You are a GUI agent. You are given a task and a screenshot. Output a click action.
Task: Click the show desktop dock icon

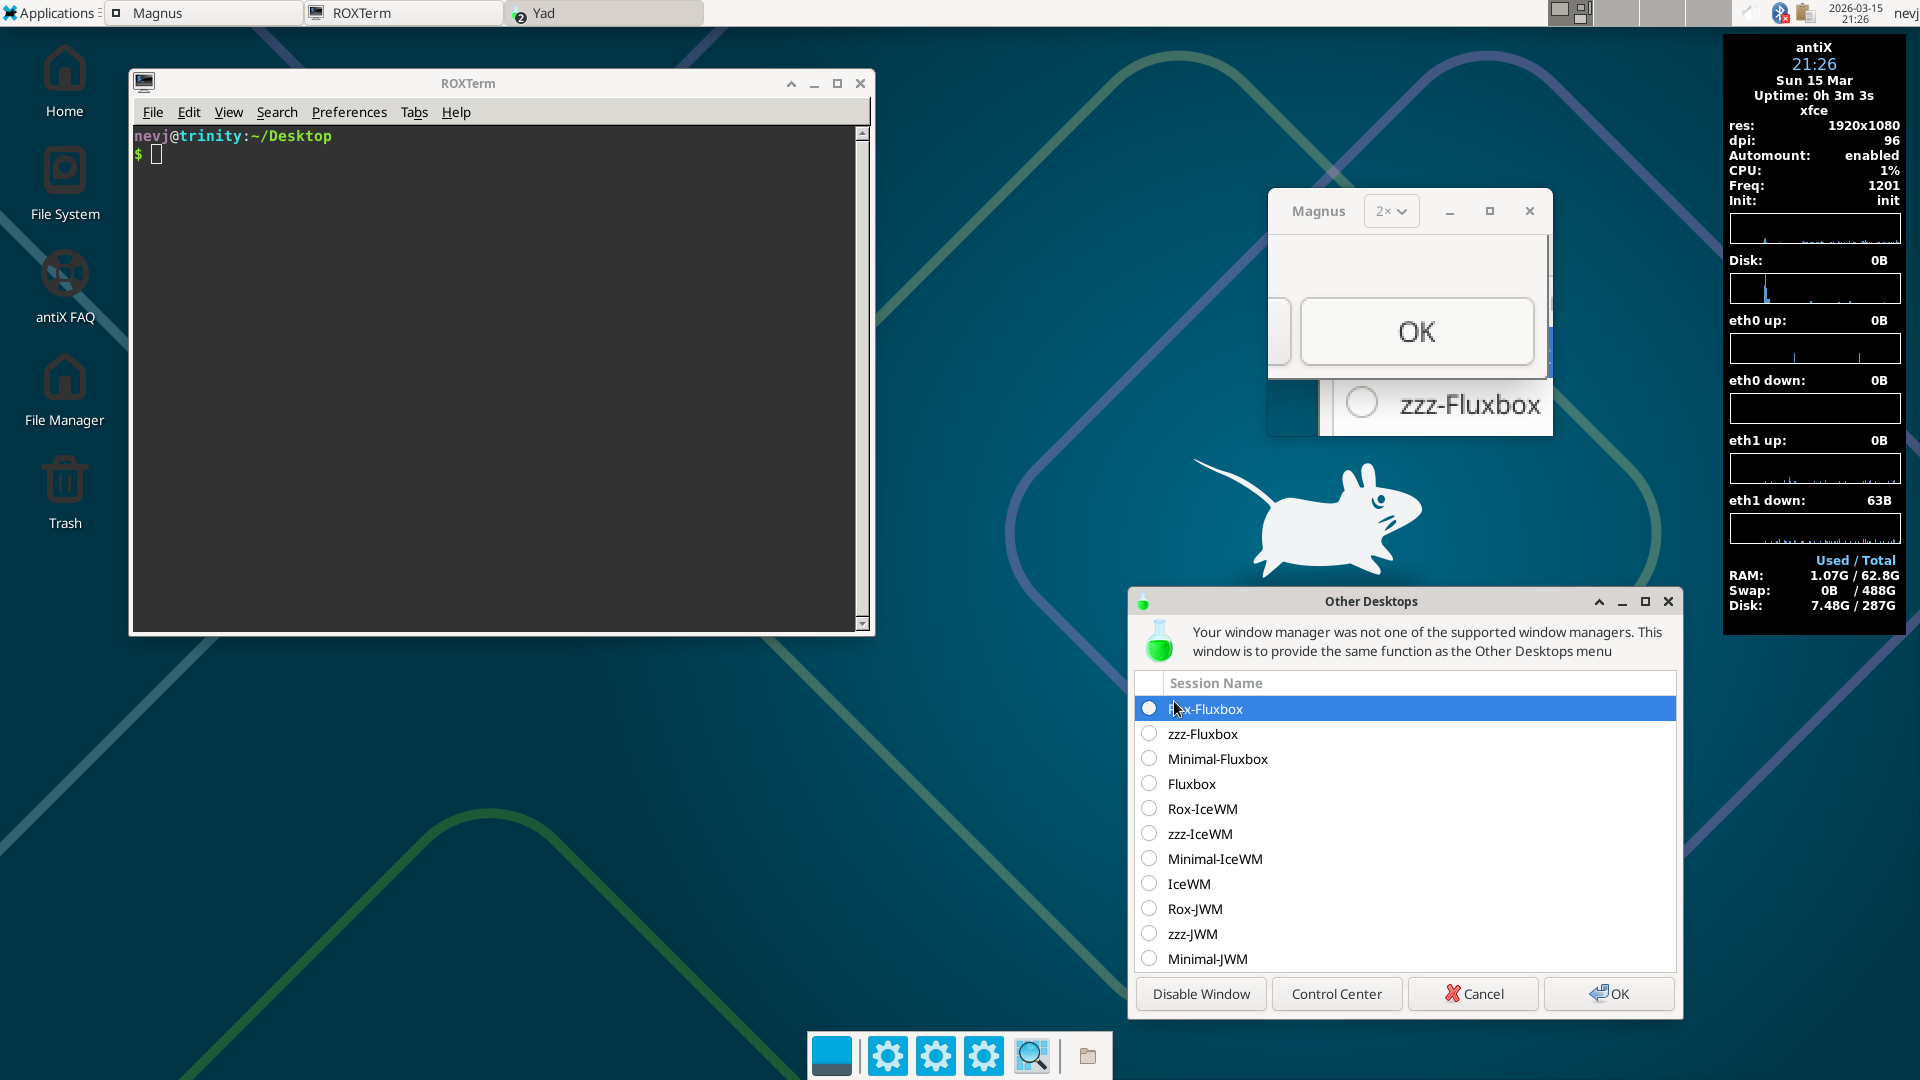click(x=831, y=1056)
